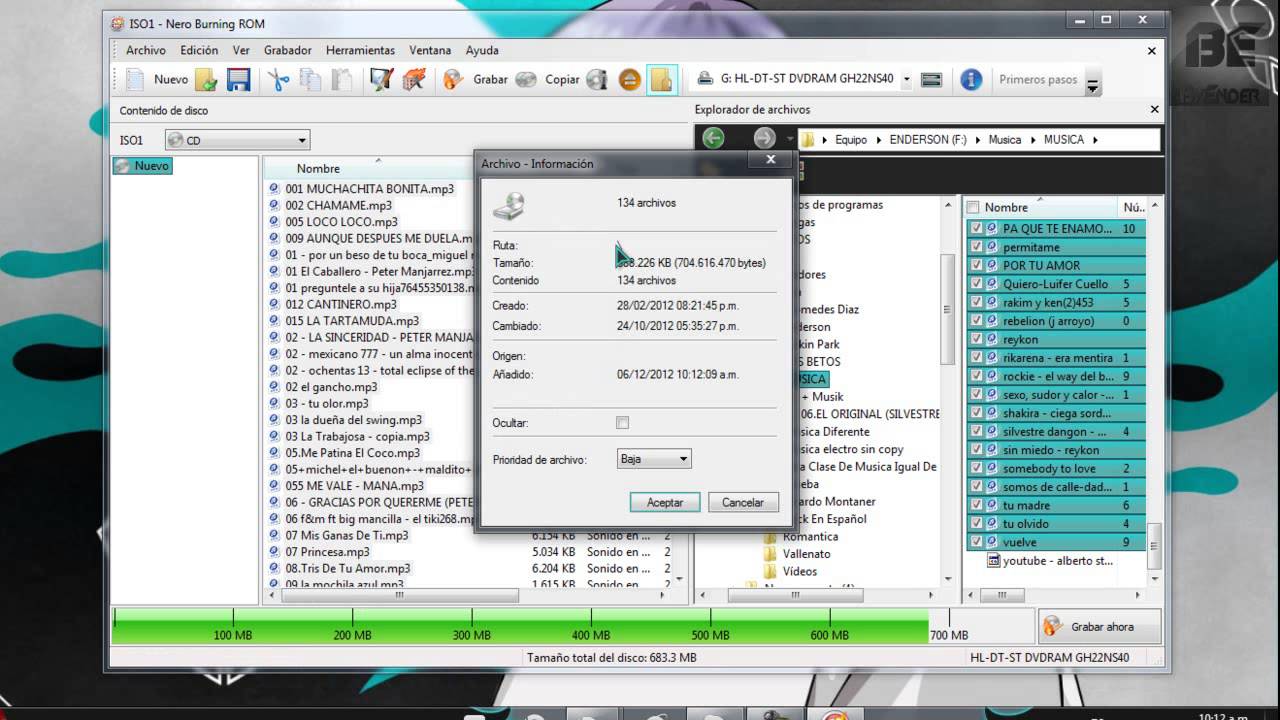
Task: Click the Copiar disc copy icon
Action: pos(526,80)
